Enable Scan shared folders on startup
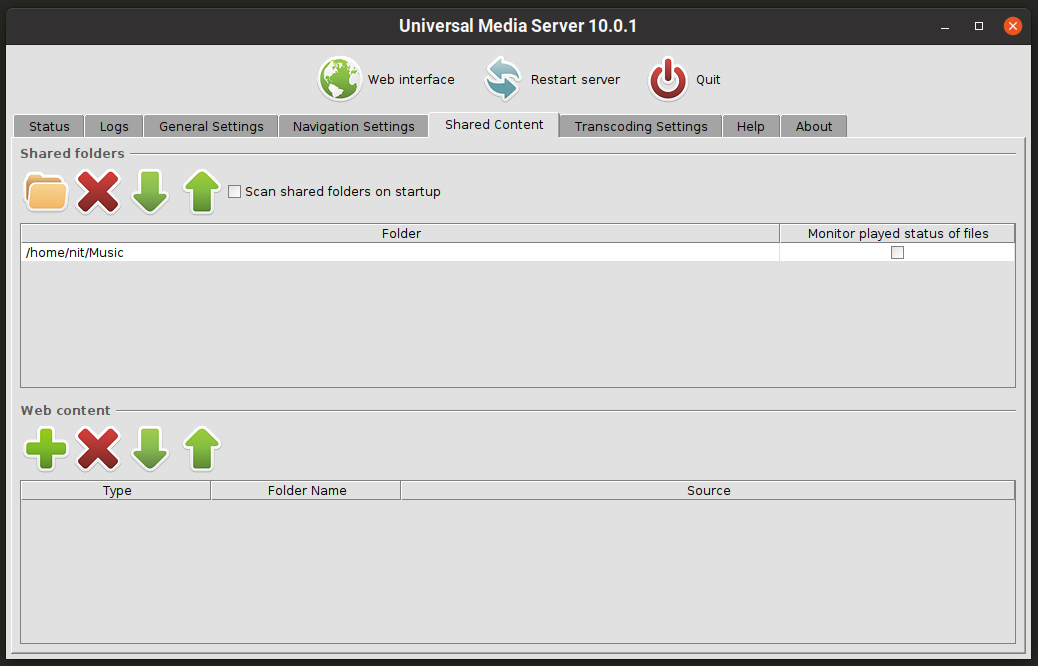Viewport: 1038px width, 666px height. point(235,192)
